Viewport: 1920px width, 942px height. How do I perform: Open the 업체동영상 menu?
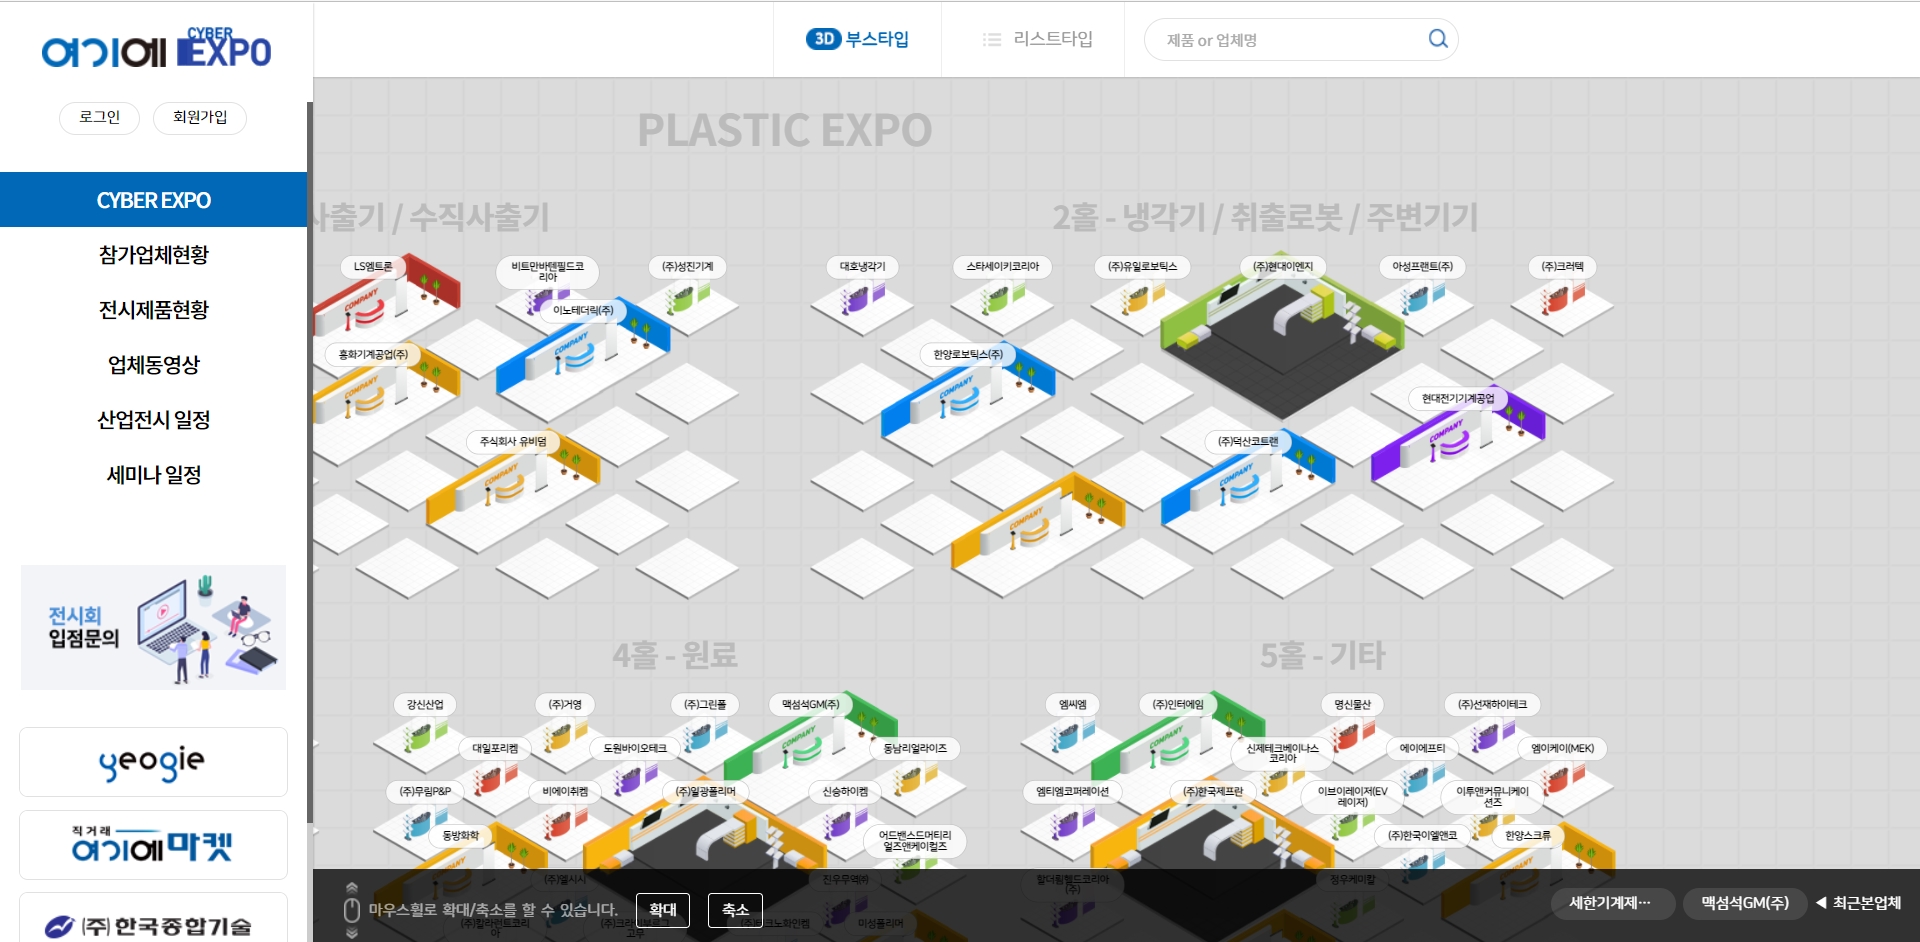tap(154, 365)
